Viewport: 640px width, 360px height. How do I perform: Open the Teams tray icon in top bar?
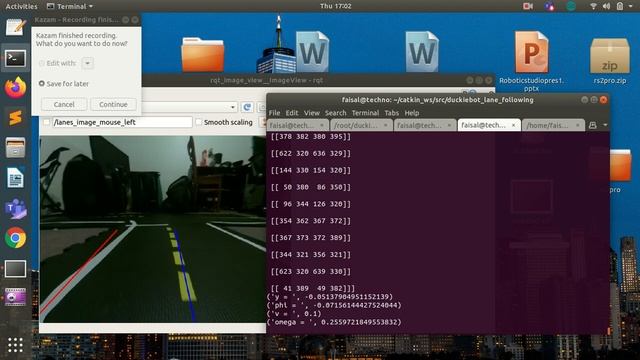(549, 6)
